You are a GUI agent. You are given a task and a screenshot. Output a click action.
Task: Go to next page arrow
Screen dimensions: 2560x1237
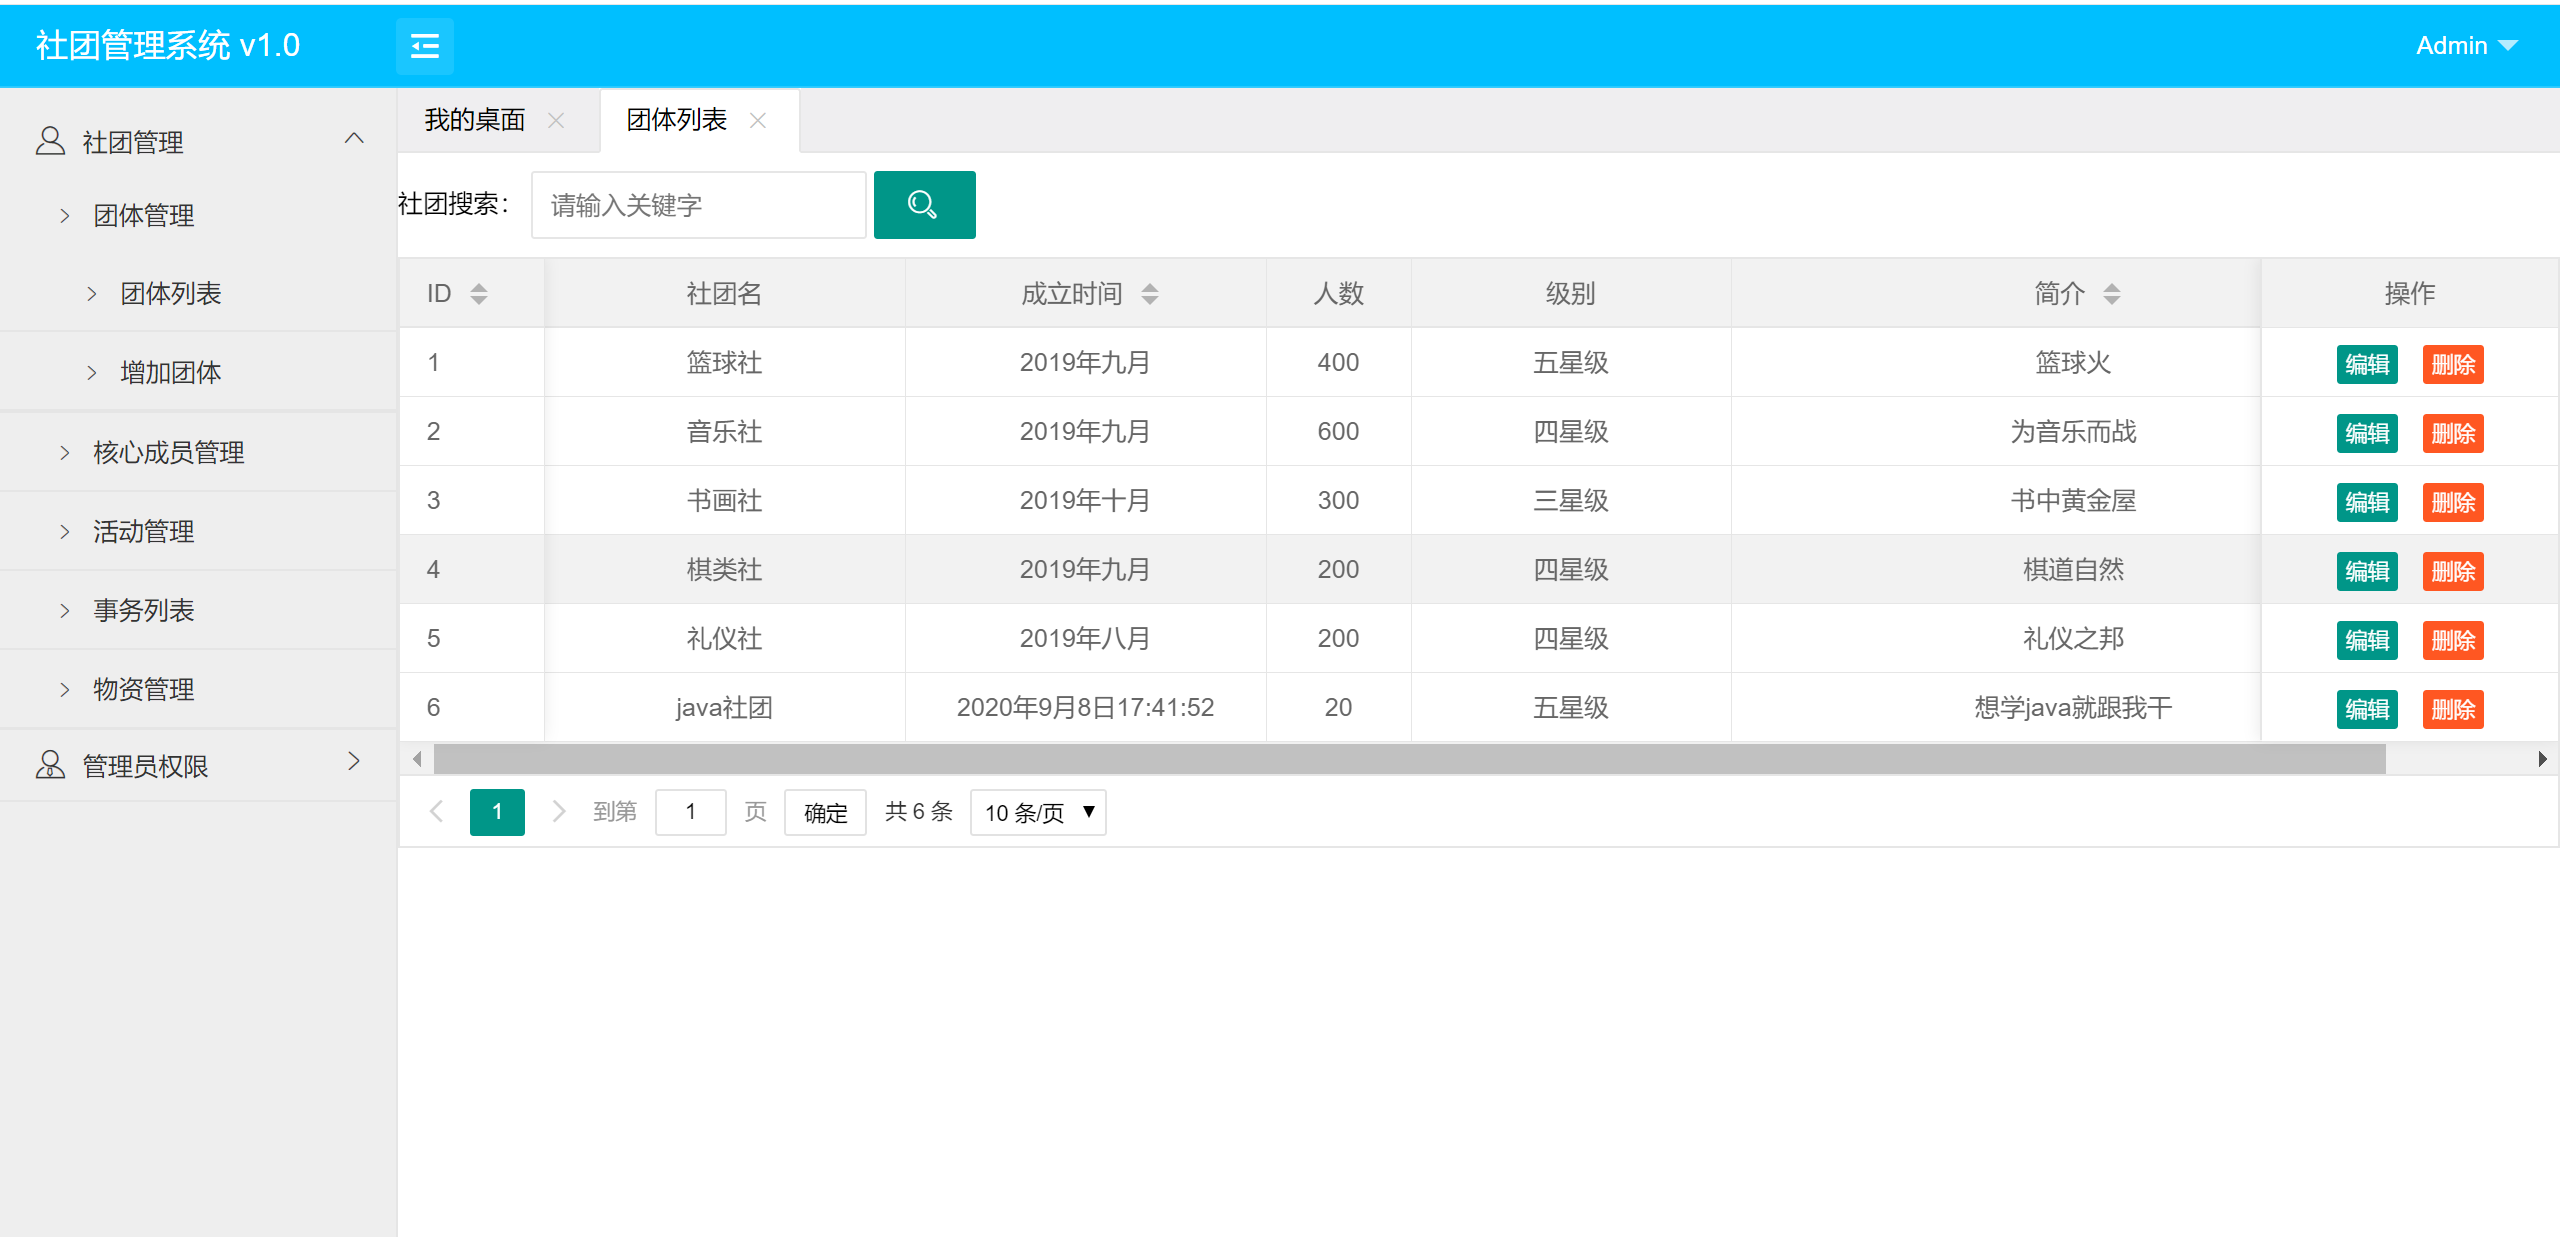558,811
